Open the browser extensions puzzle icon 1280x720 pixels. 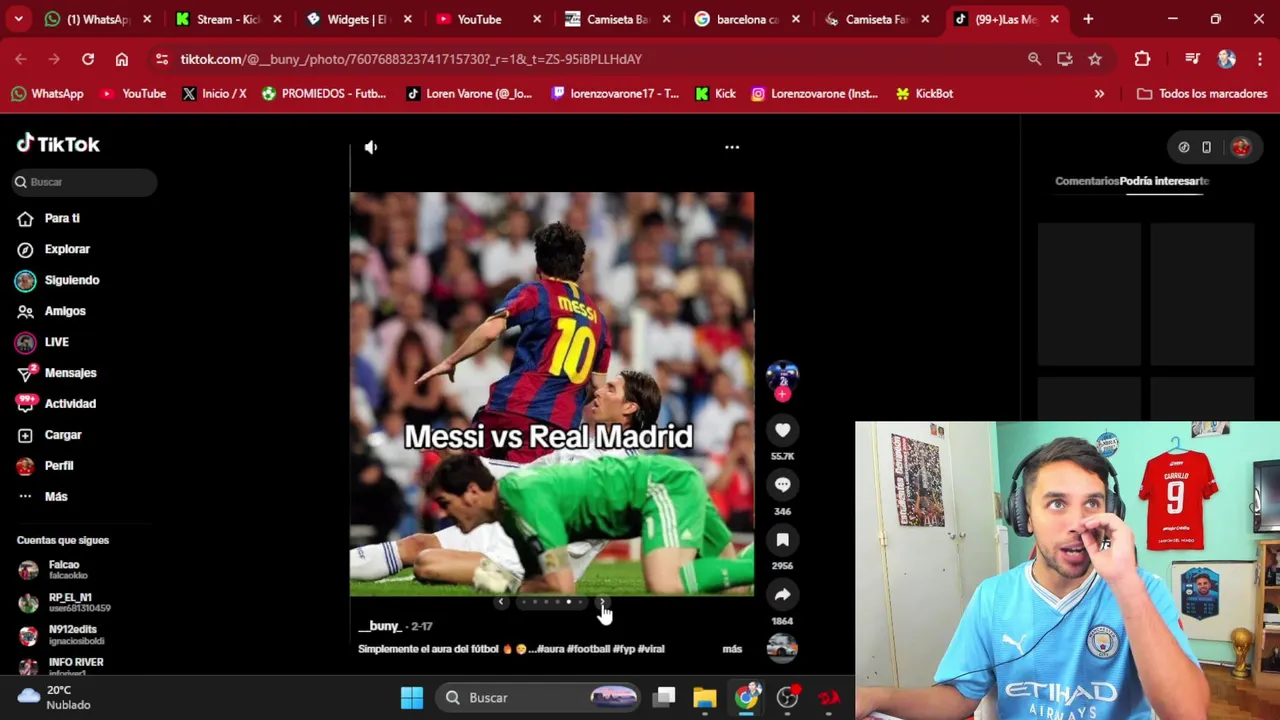(x=1142, y=59)
